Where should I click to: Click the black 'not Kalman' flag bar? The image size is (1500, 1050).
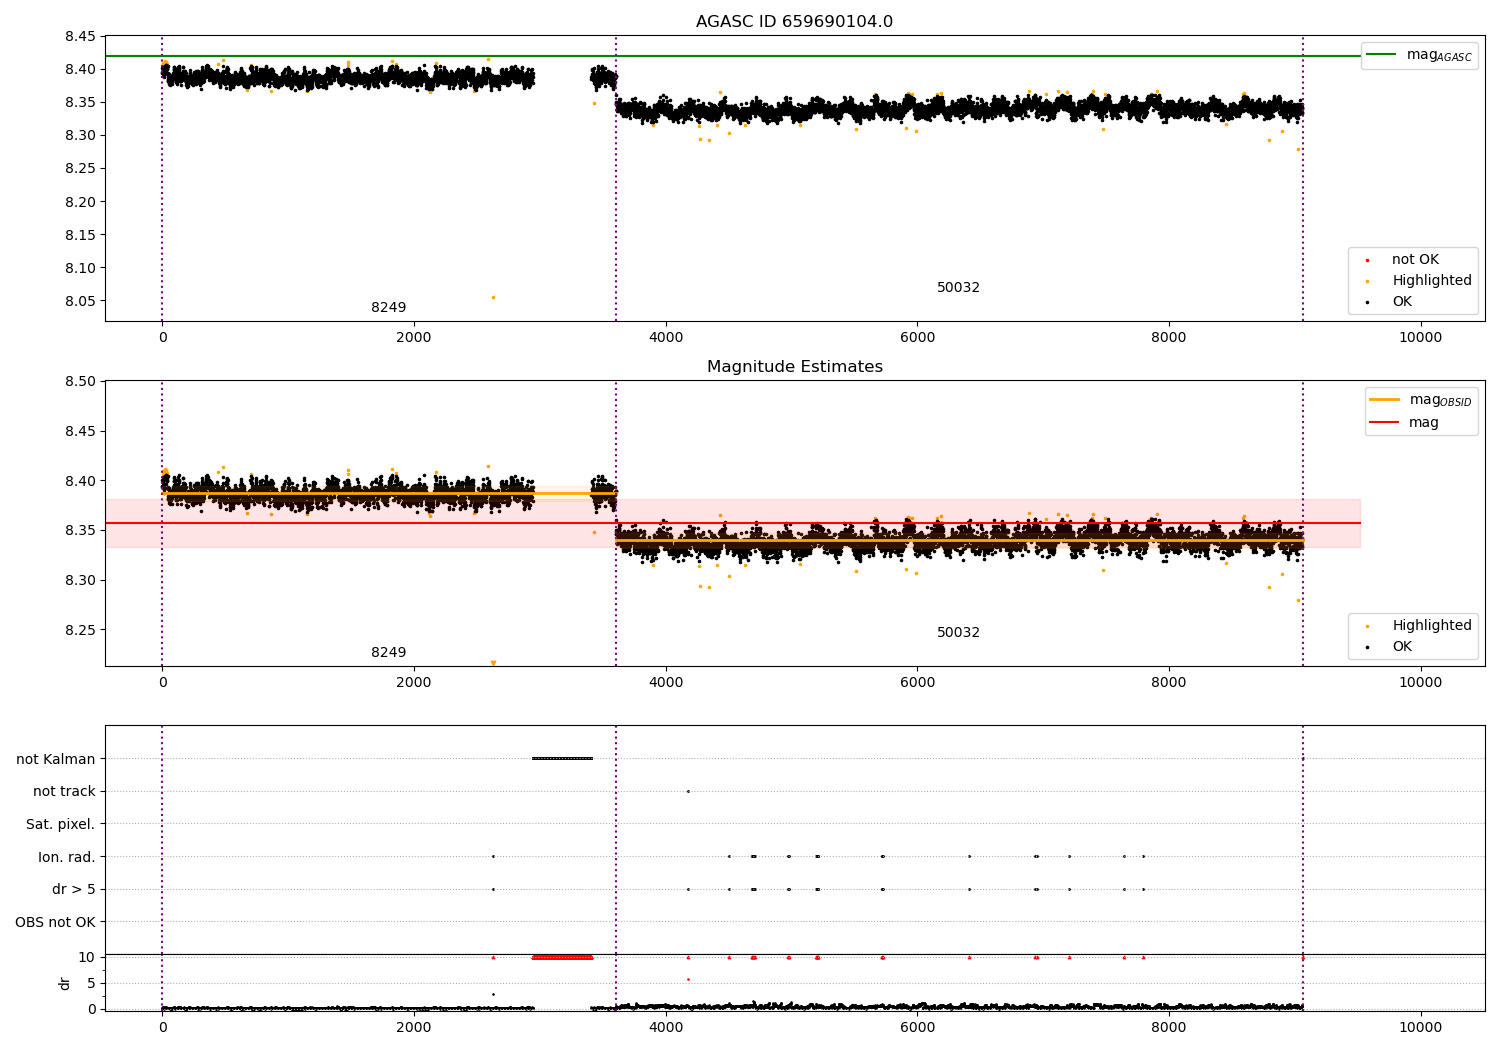pyautogui.click(x=563, y=759)
